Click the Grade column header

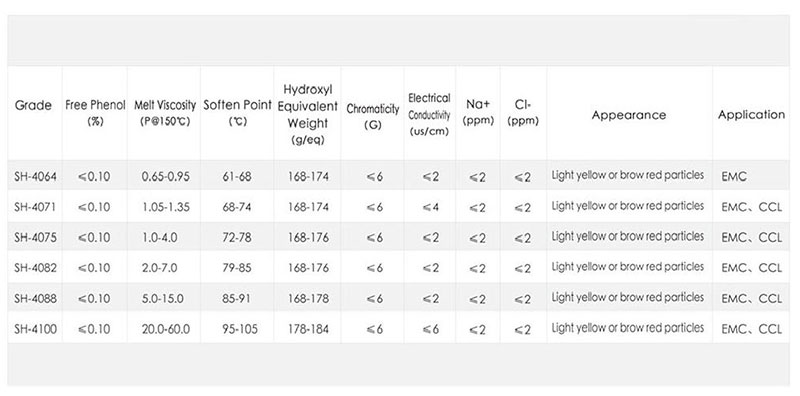(33, 106)
